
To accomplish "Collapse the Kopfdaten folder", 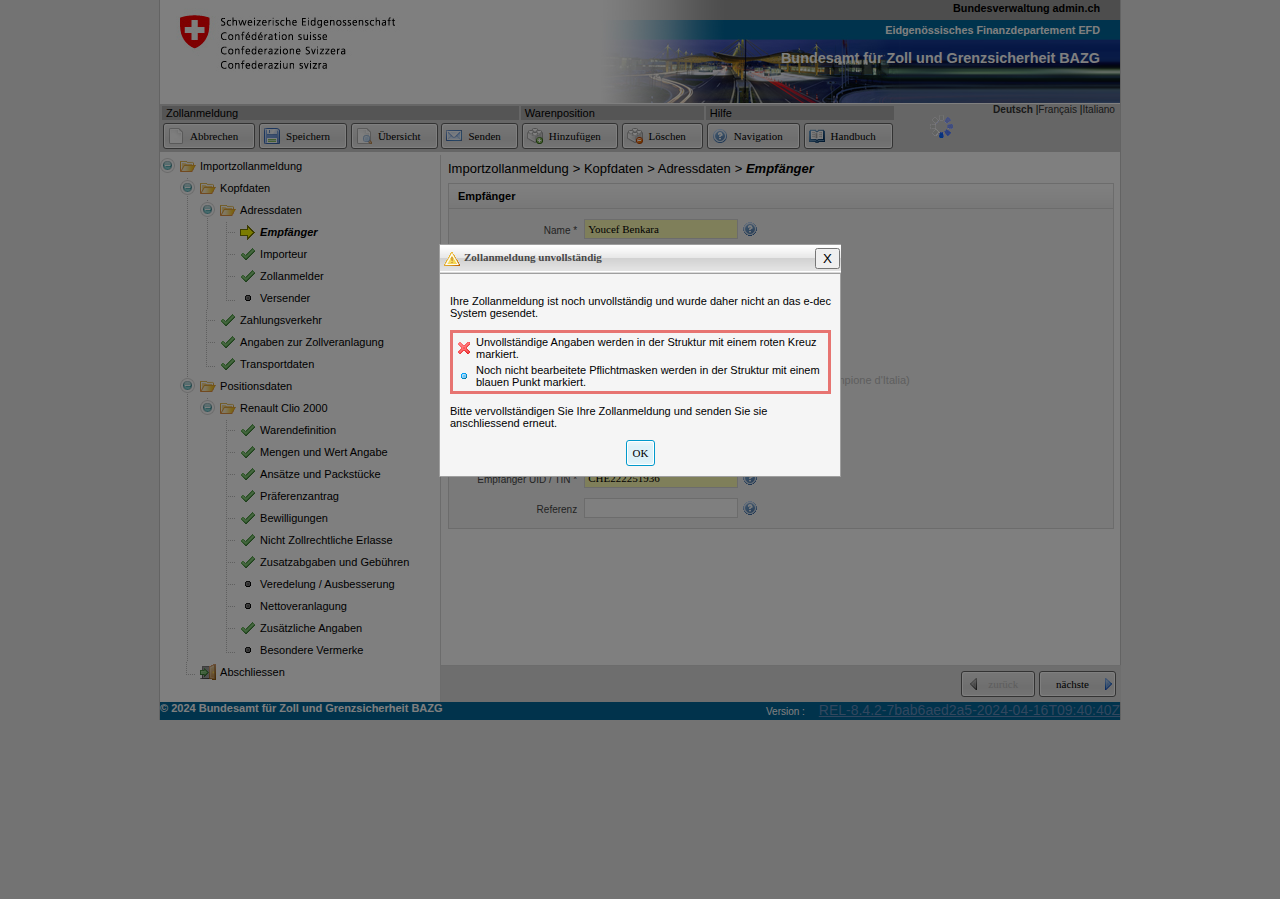I will [x=187, y=188].
